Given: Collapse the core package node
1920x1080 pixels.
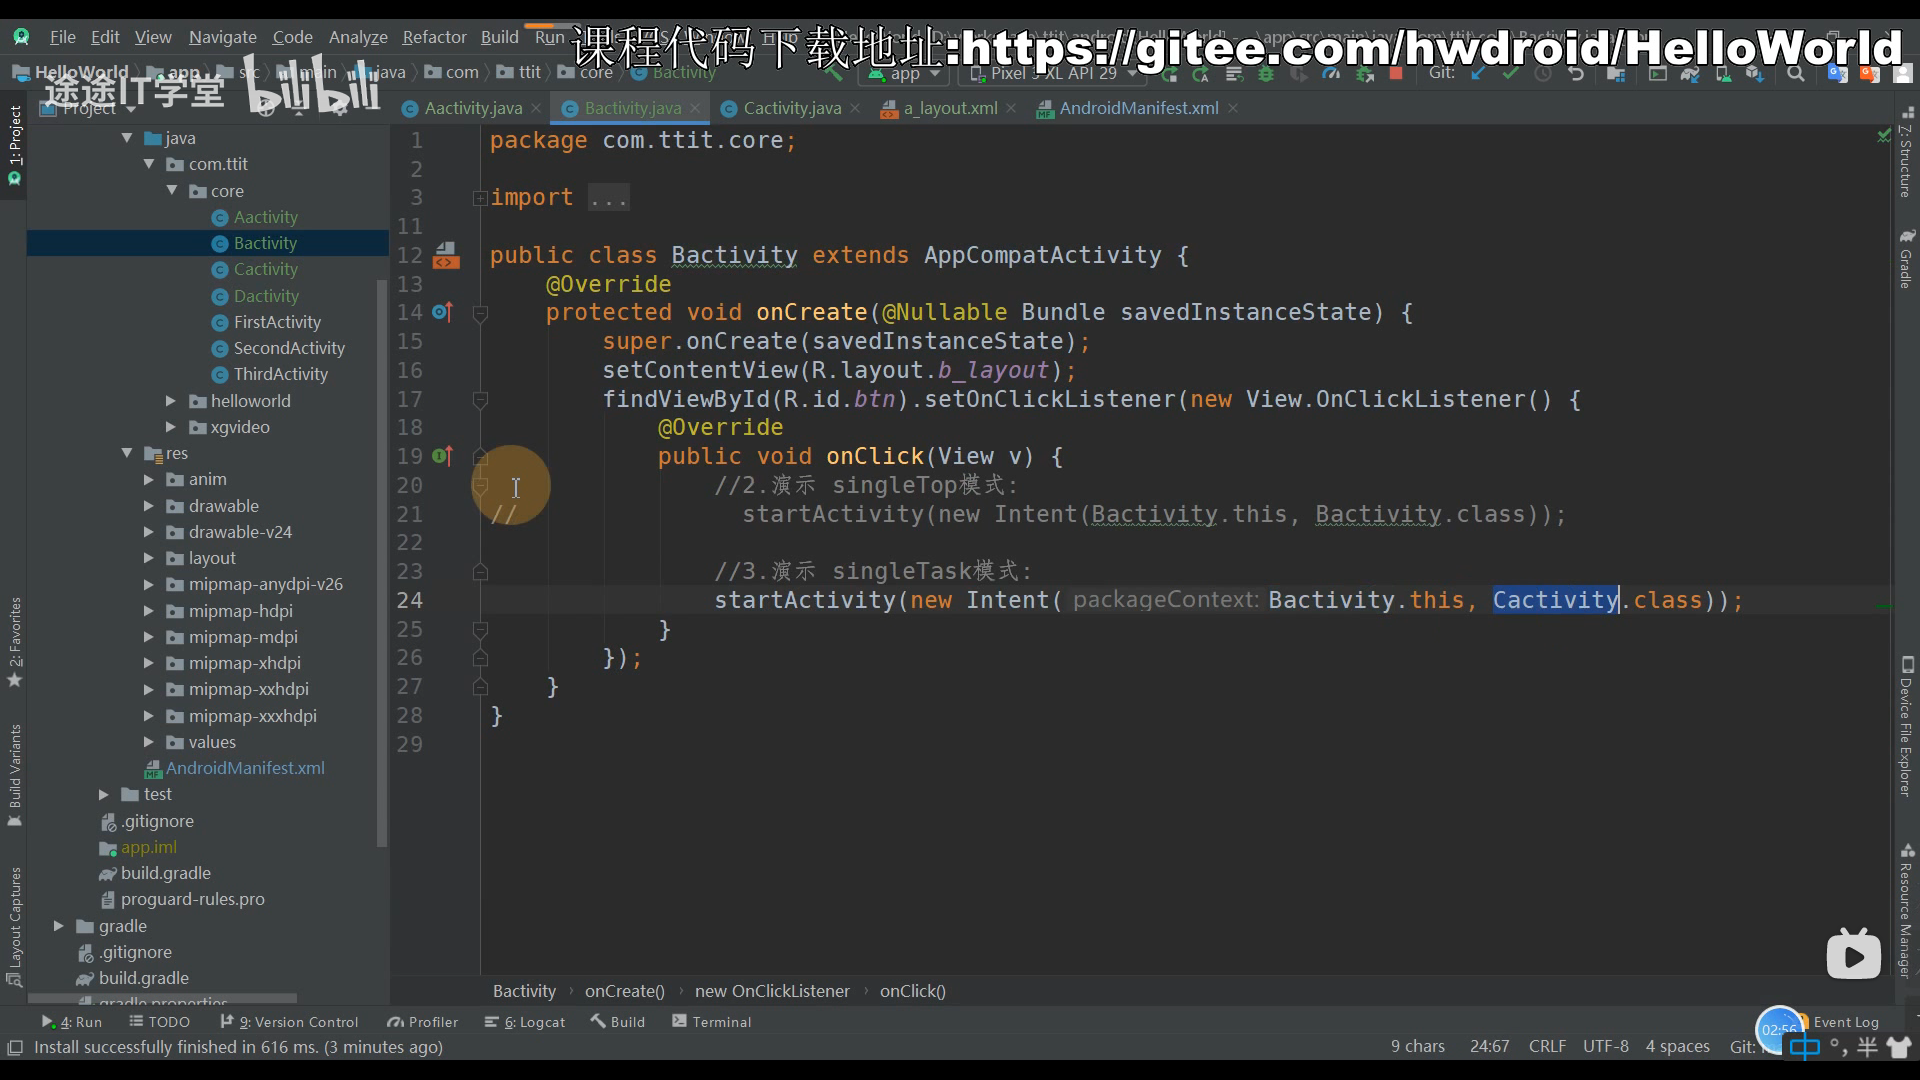Looking at the screenshot, I should click(171, 191).
